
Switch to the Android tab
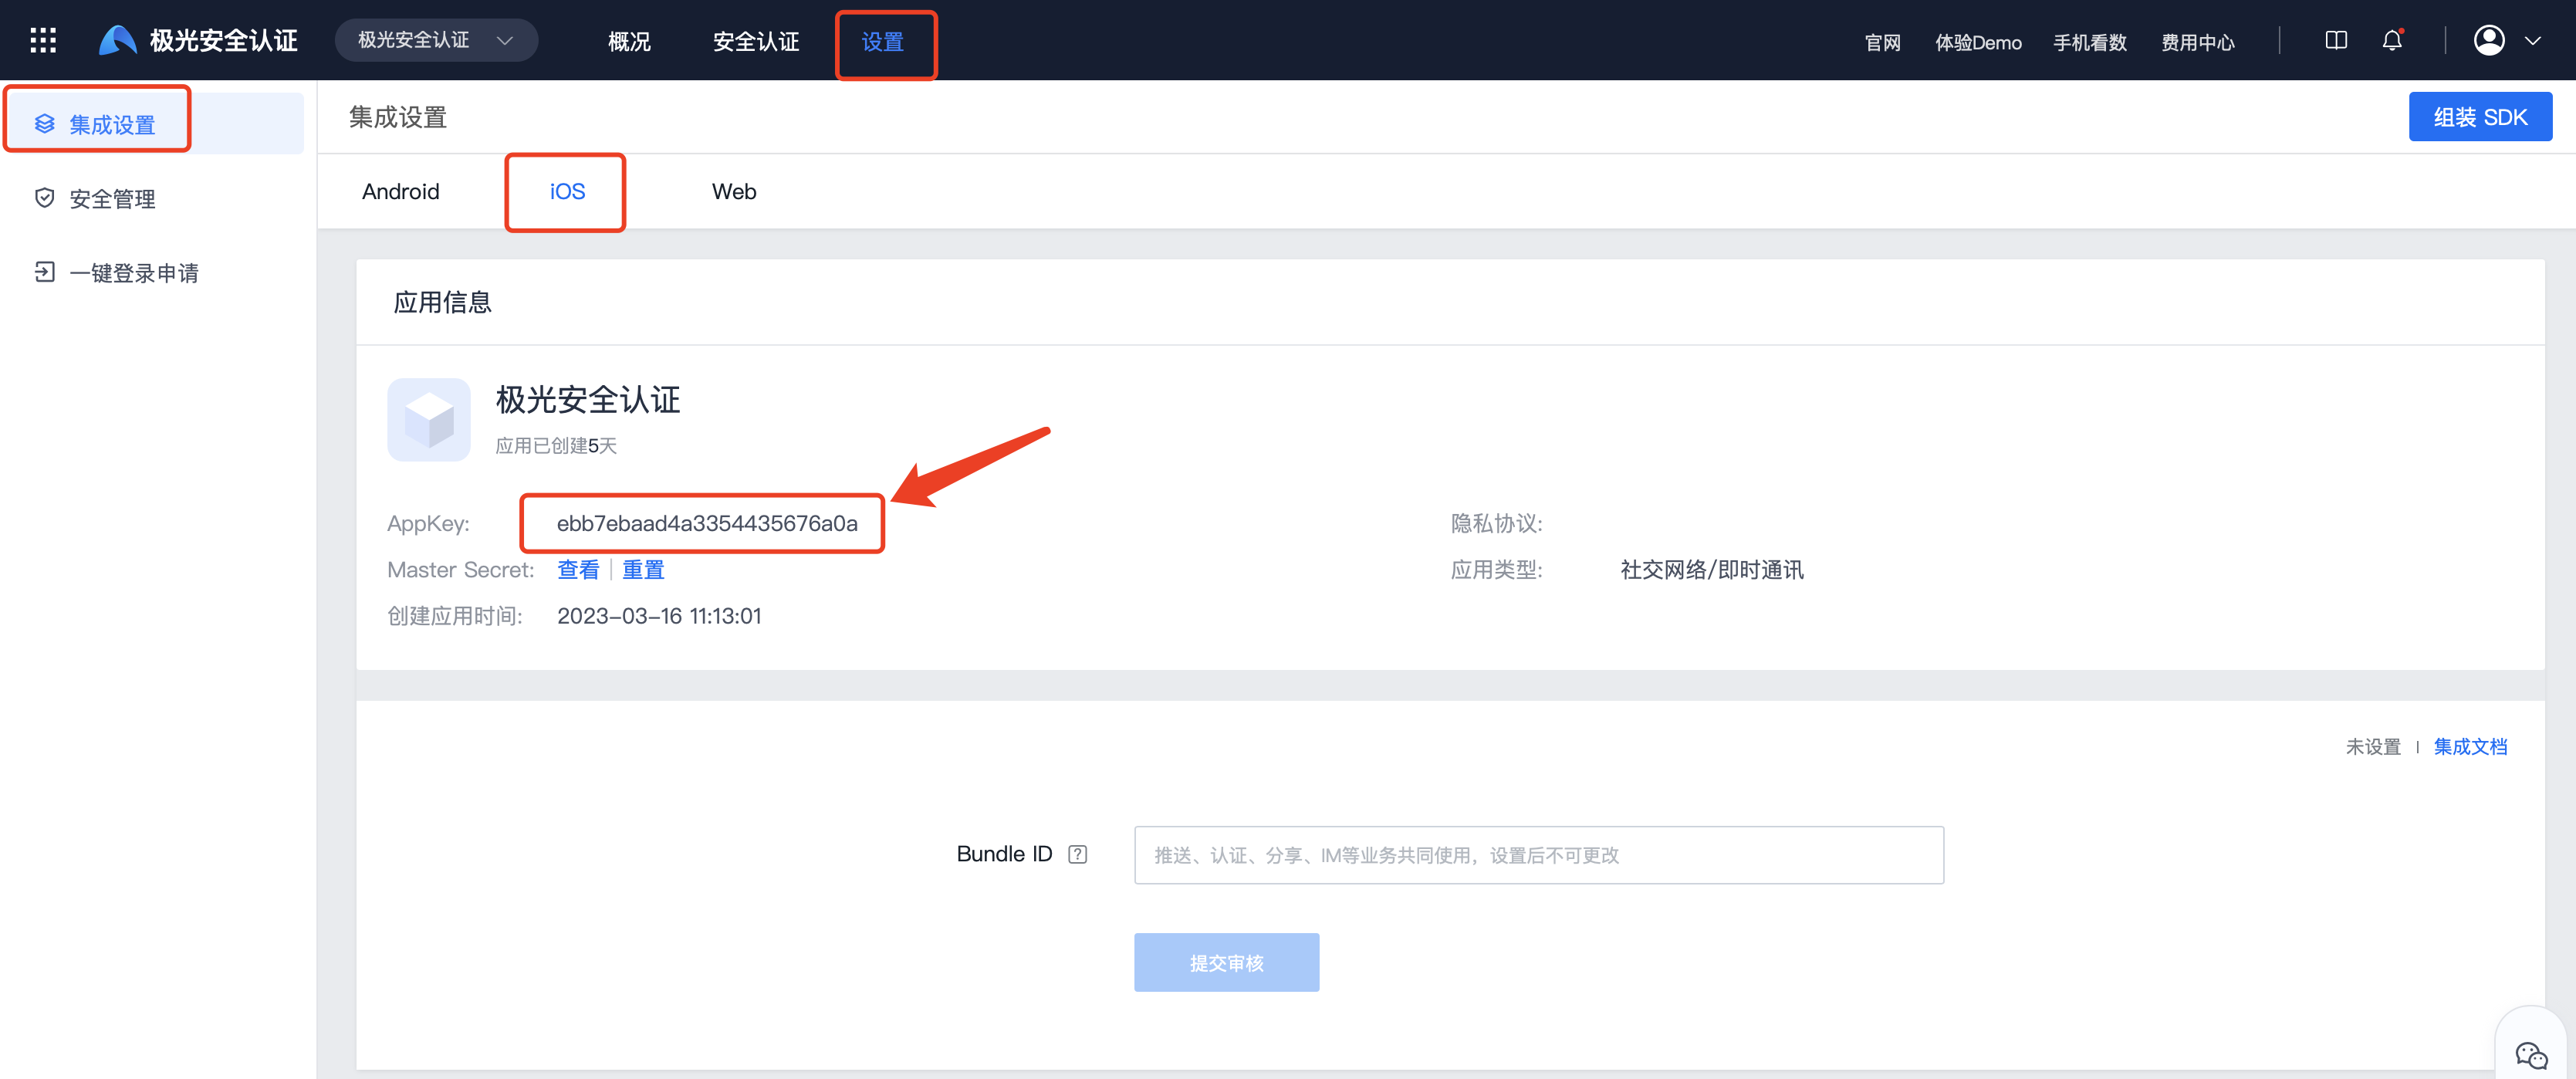[401, 191]
